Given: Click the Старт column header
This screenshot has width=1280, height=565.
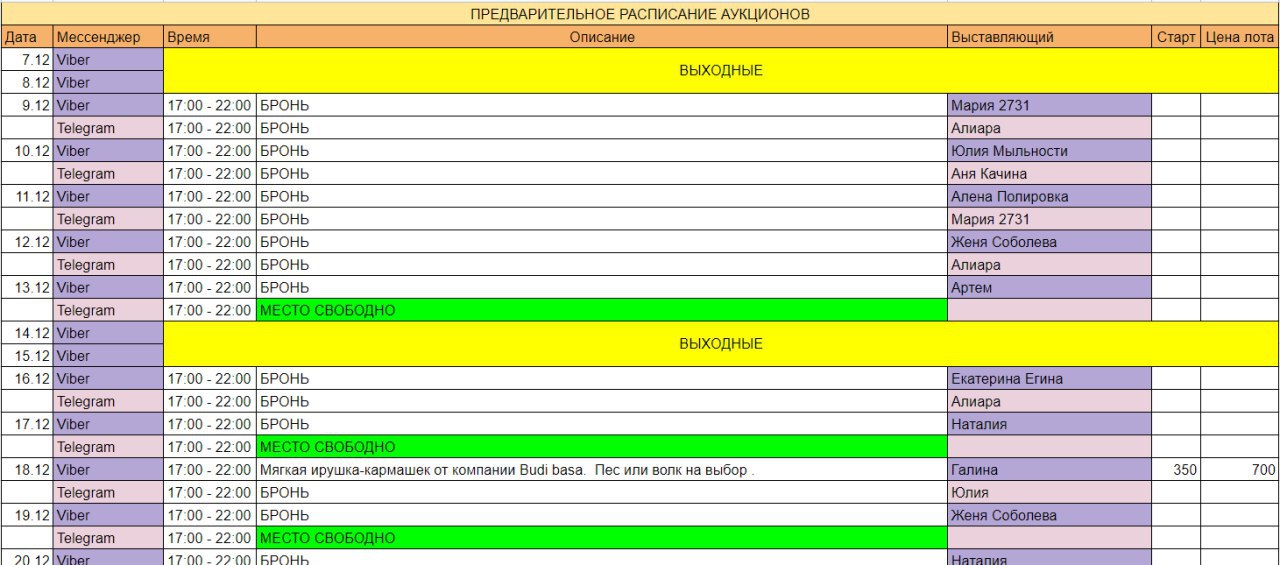Looking at the screenshot, I should pos(1176,37).
